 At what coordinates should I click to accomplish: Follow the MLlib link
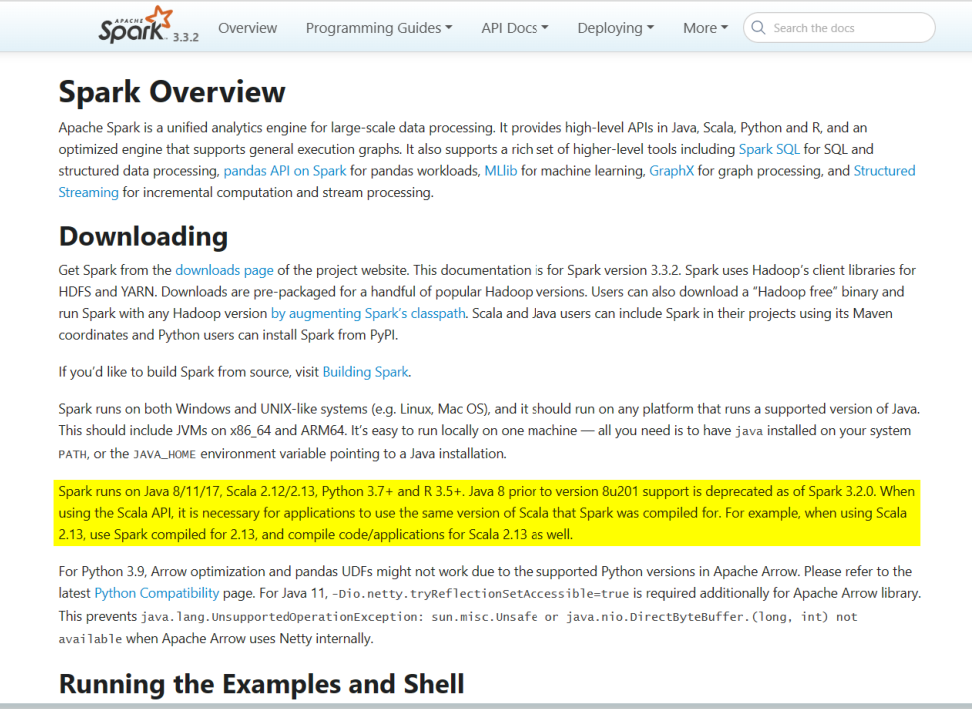[x=500, y=171]
